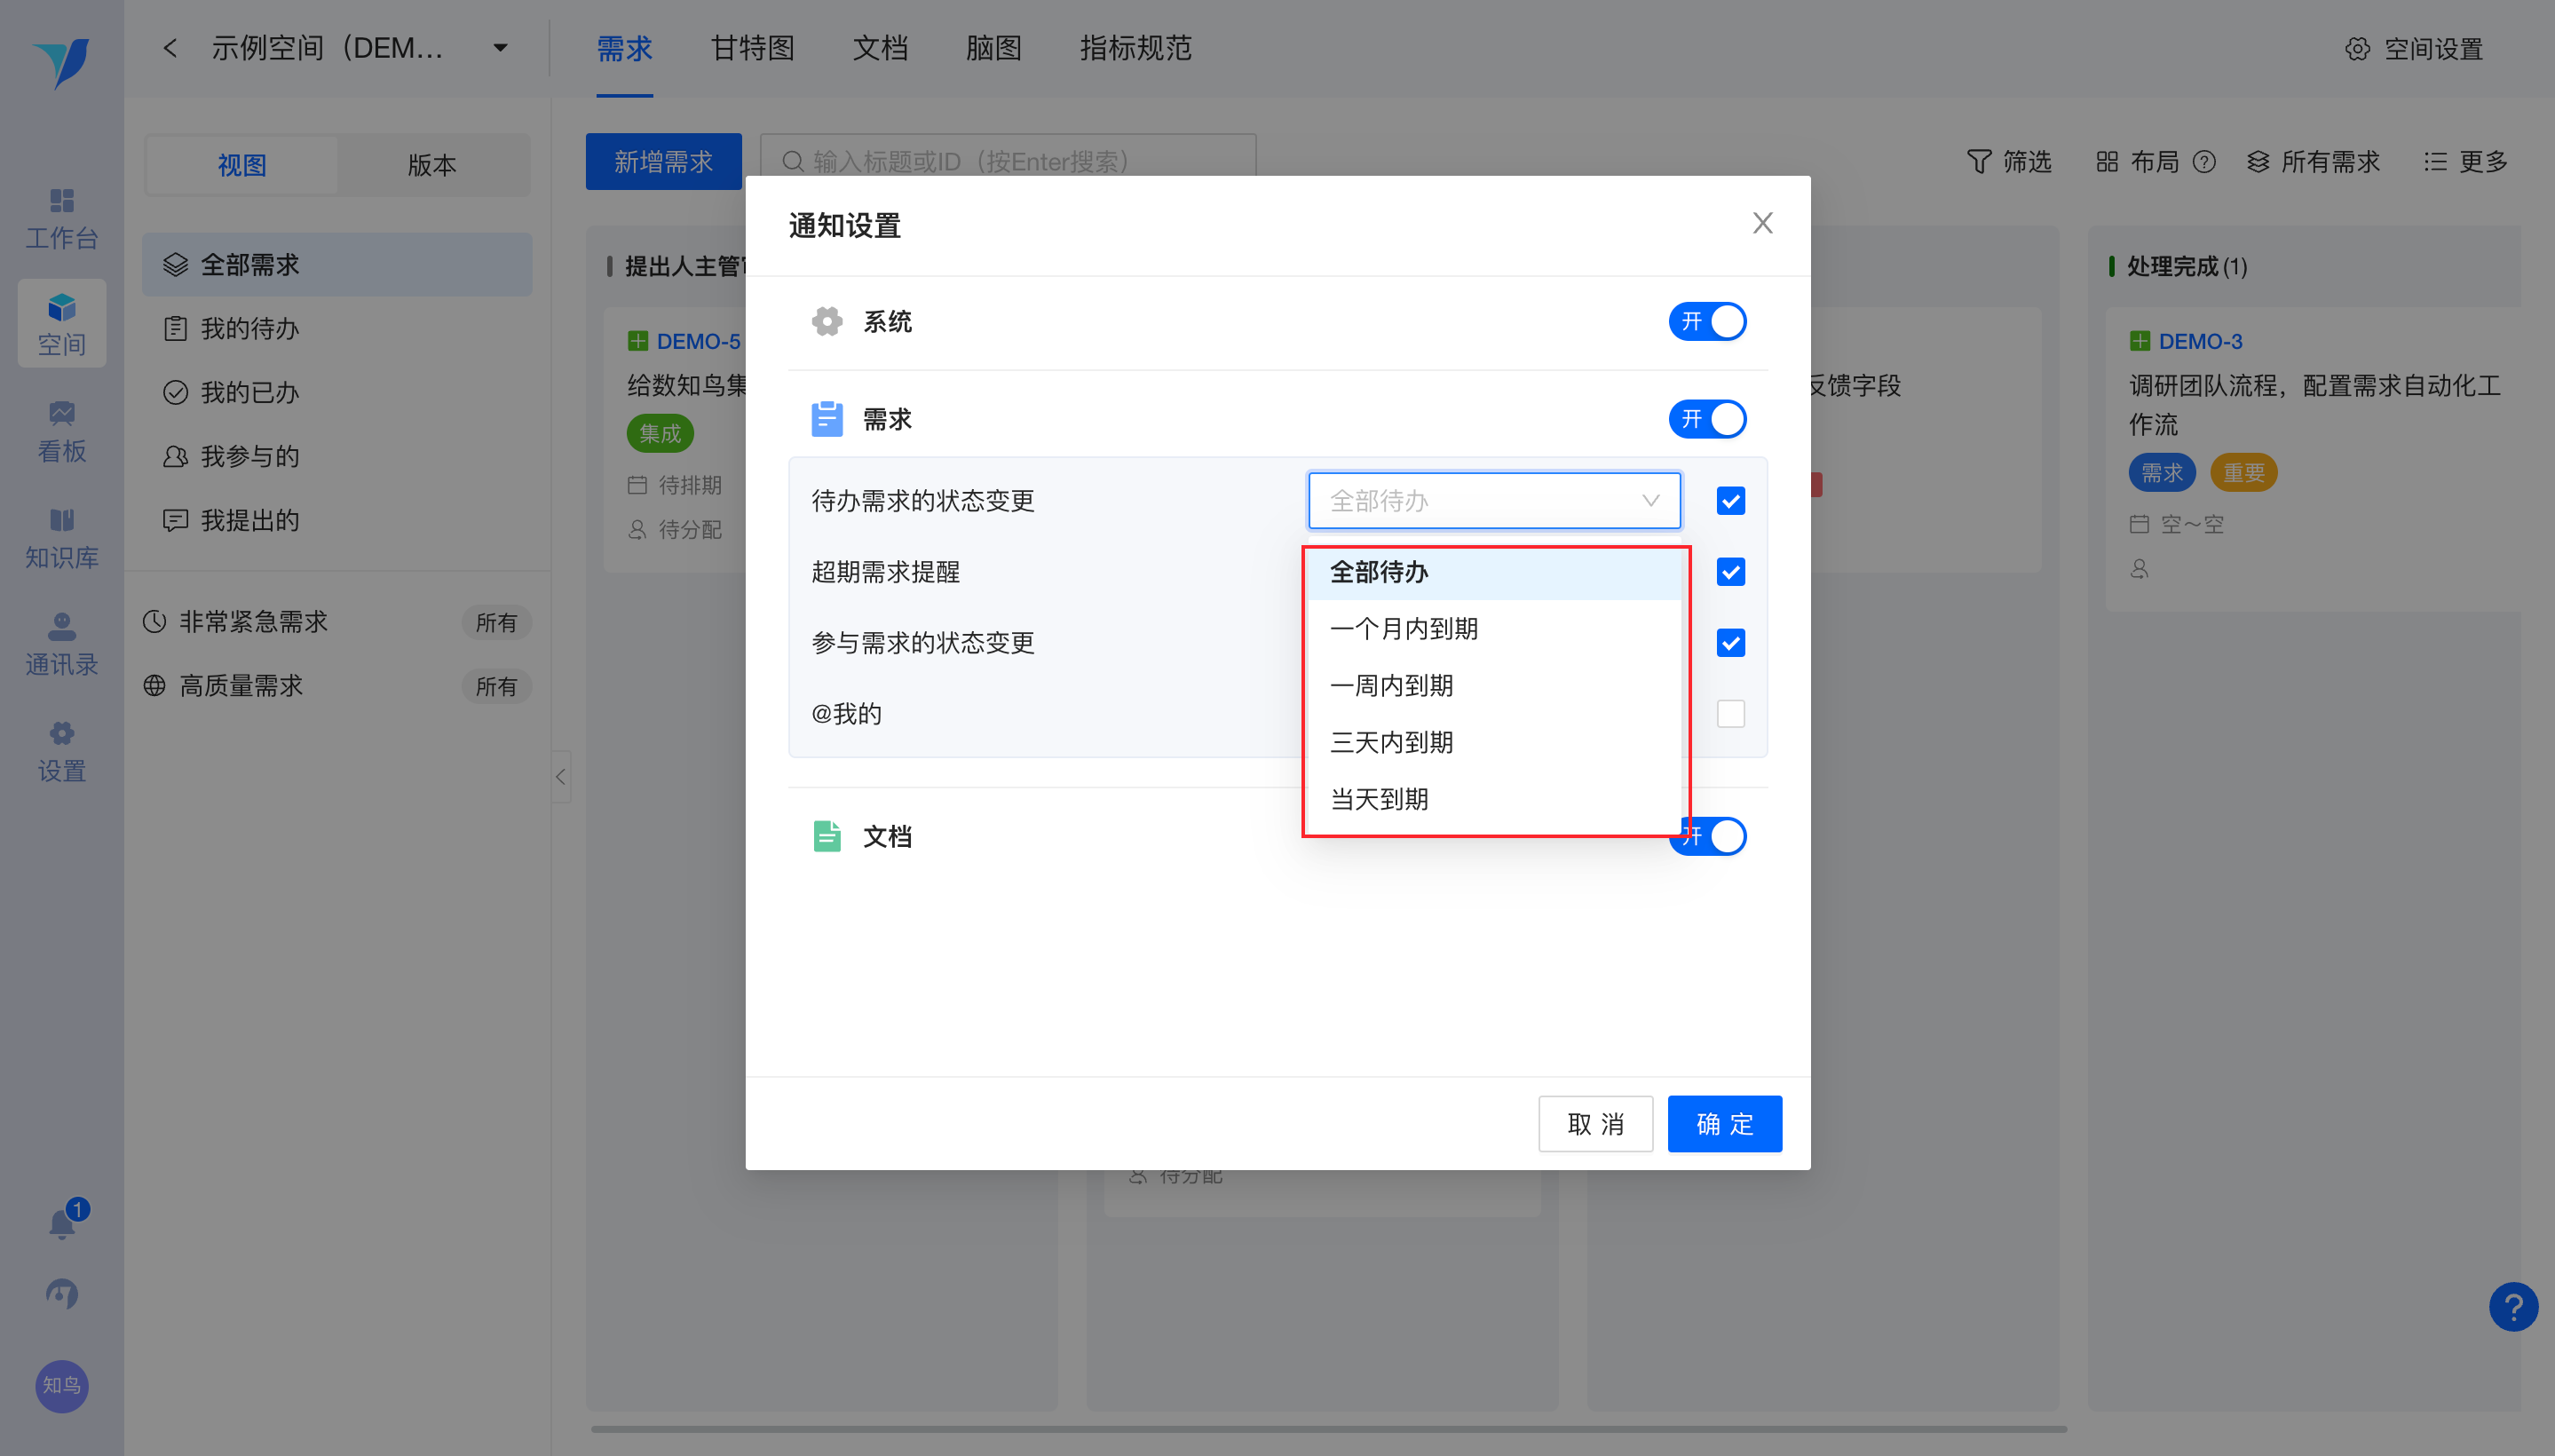The width and height of the screenshot is (2555, 1456).
Task: Choose 一周内到期 from the dropdown list
Action: pos(1391,686)
